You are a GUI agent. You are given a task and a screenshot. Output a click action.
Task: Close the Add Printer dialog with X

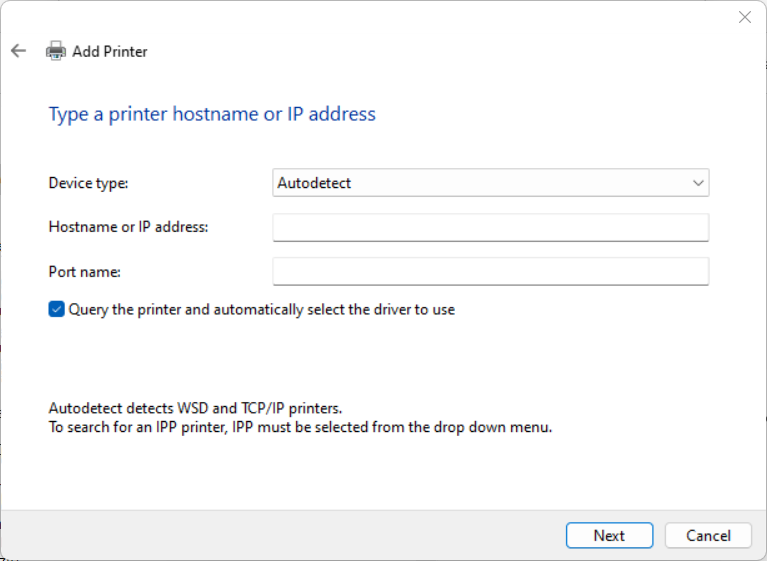tap(744, 17)
